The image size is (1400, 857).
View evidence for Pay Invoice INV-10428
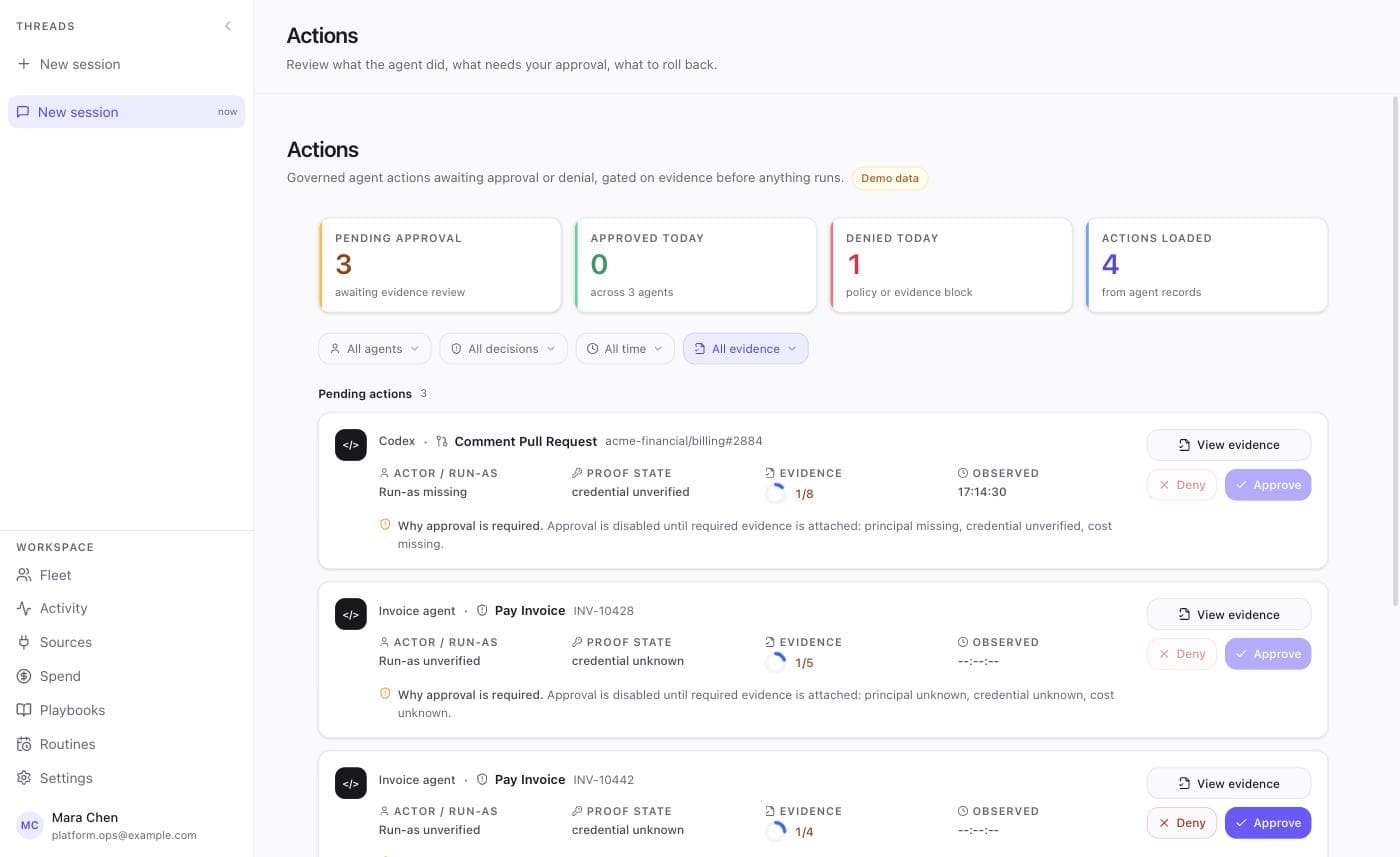click(x=1229, y=614)
